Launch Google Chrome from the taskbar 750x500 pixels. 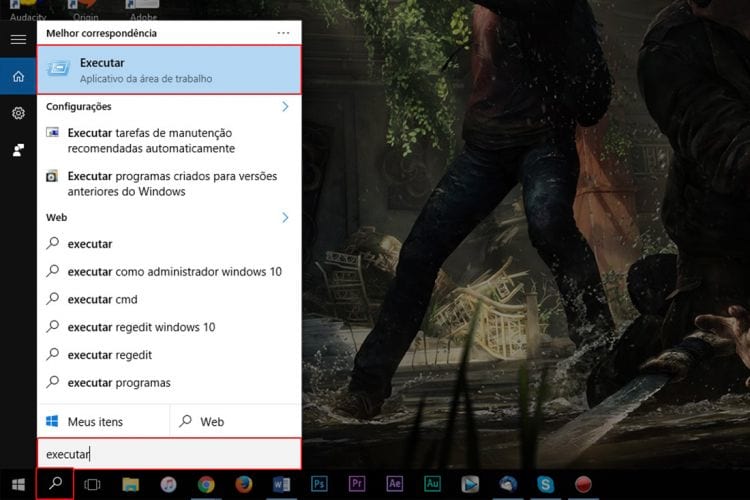[x=206, y=485]
